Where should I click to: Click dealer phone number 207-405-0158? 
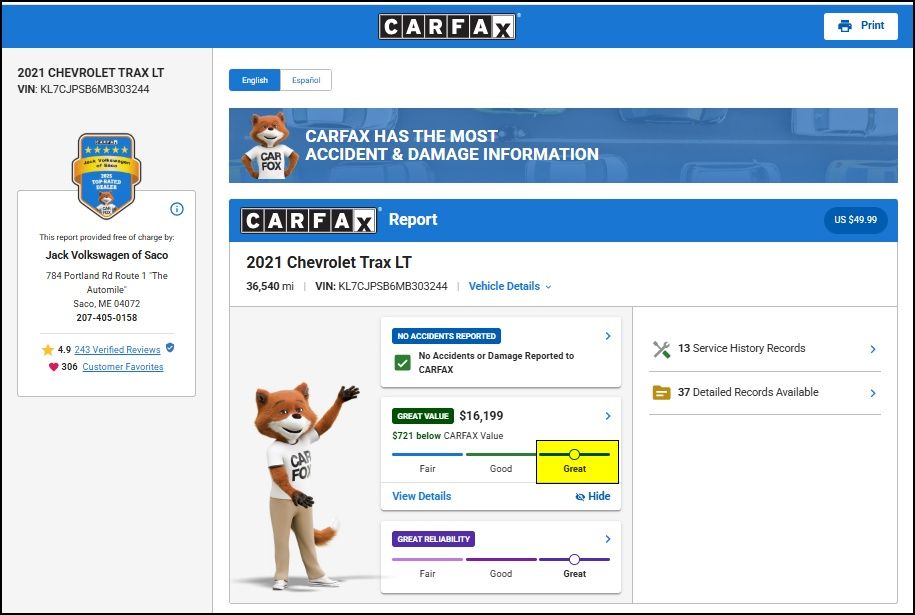(x=107, y=317)
